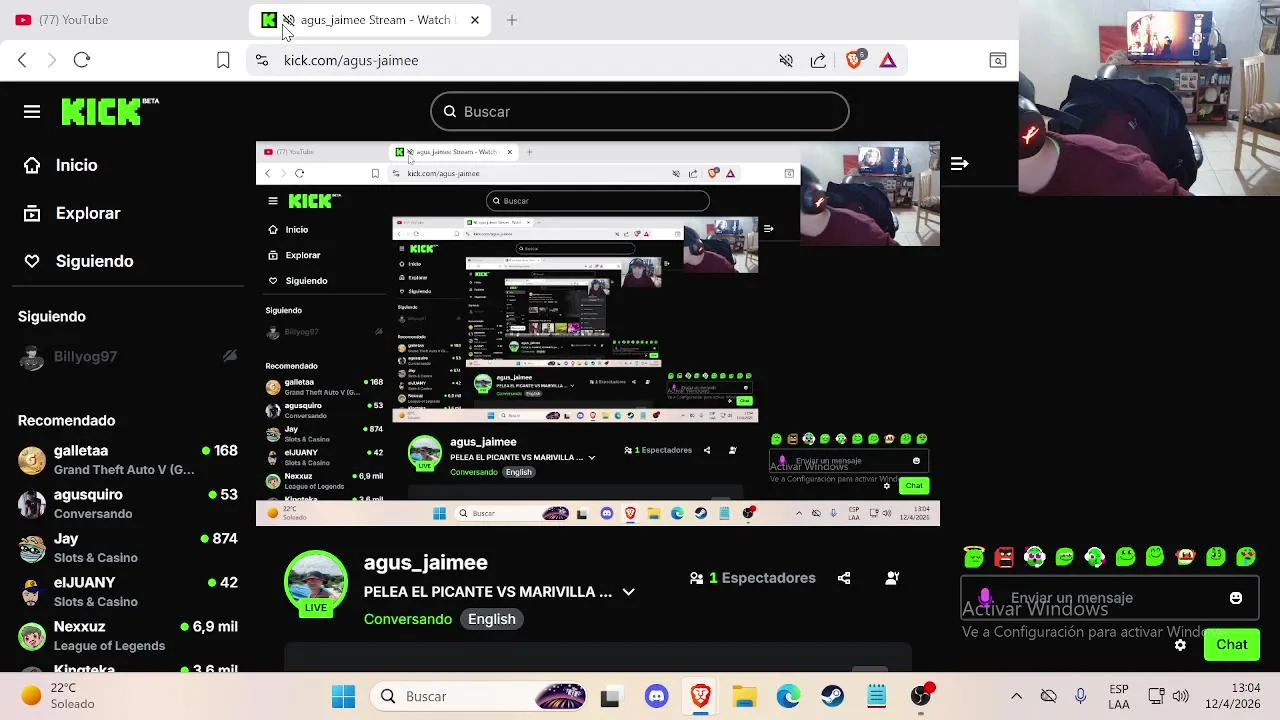
Task: Send message with the Chat button
Action: (1232, 645)
